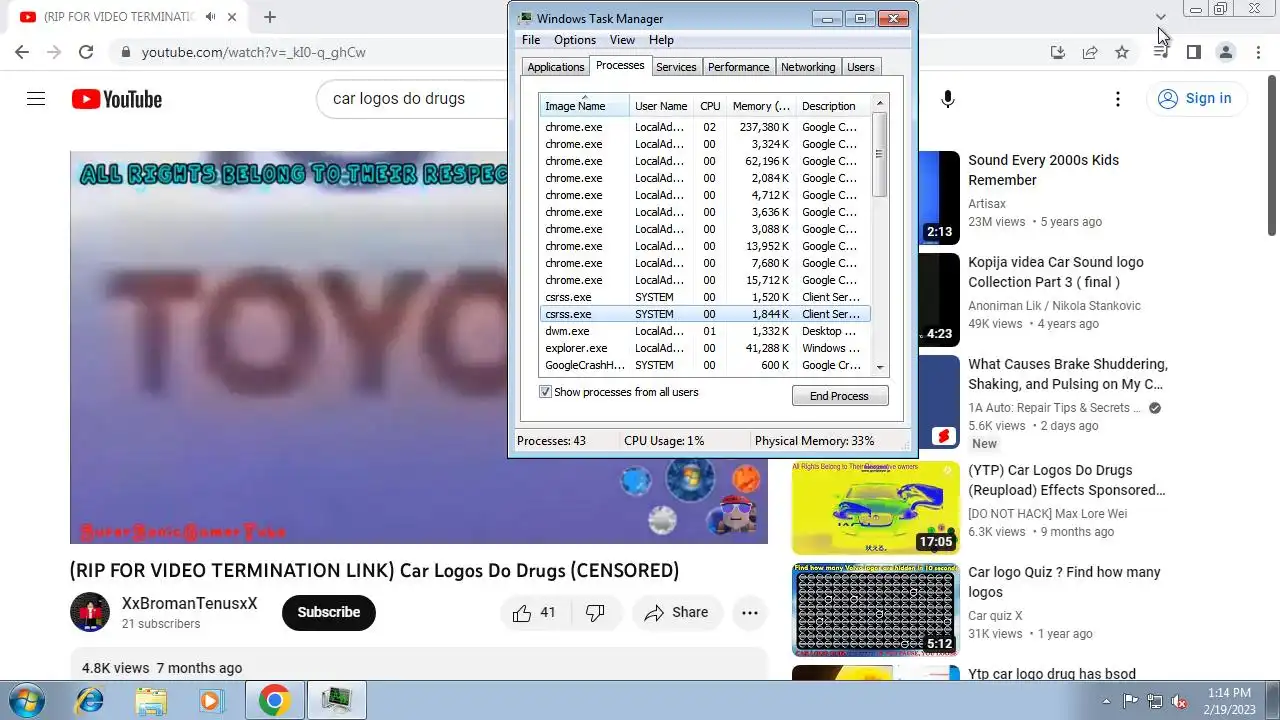This screenshot has height=720, width=1280.
Task: Open Car logo Quiz video thumbnail
Action: [x=875, y=609]
